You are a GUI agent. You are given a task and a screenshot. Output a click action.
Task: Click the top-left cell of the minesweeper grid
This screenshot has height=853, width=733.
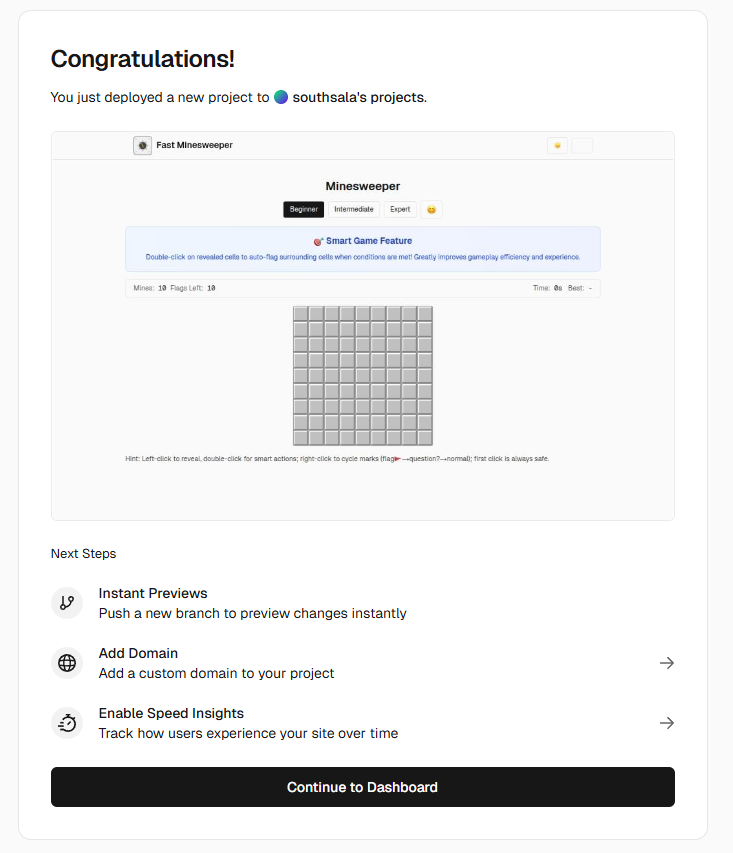pyautogui.click(x=300, y=314)
